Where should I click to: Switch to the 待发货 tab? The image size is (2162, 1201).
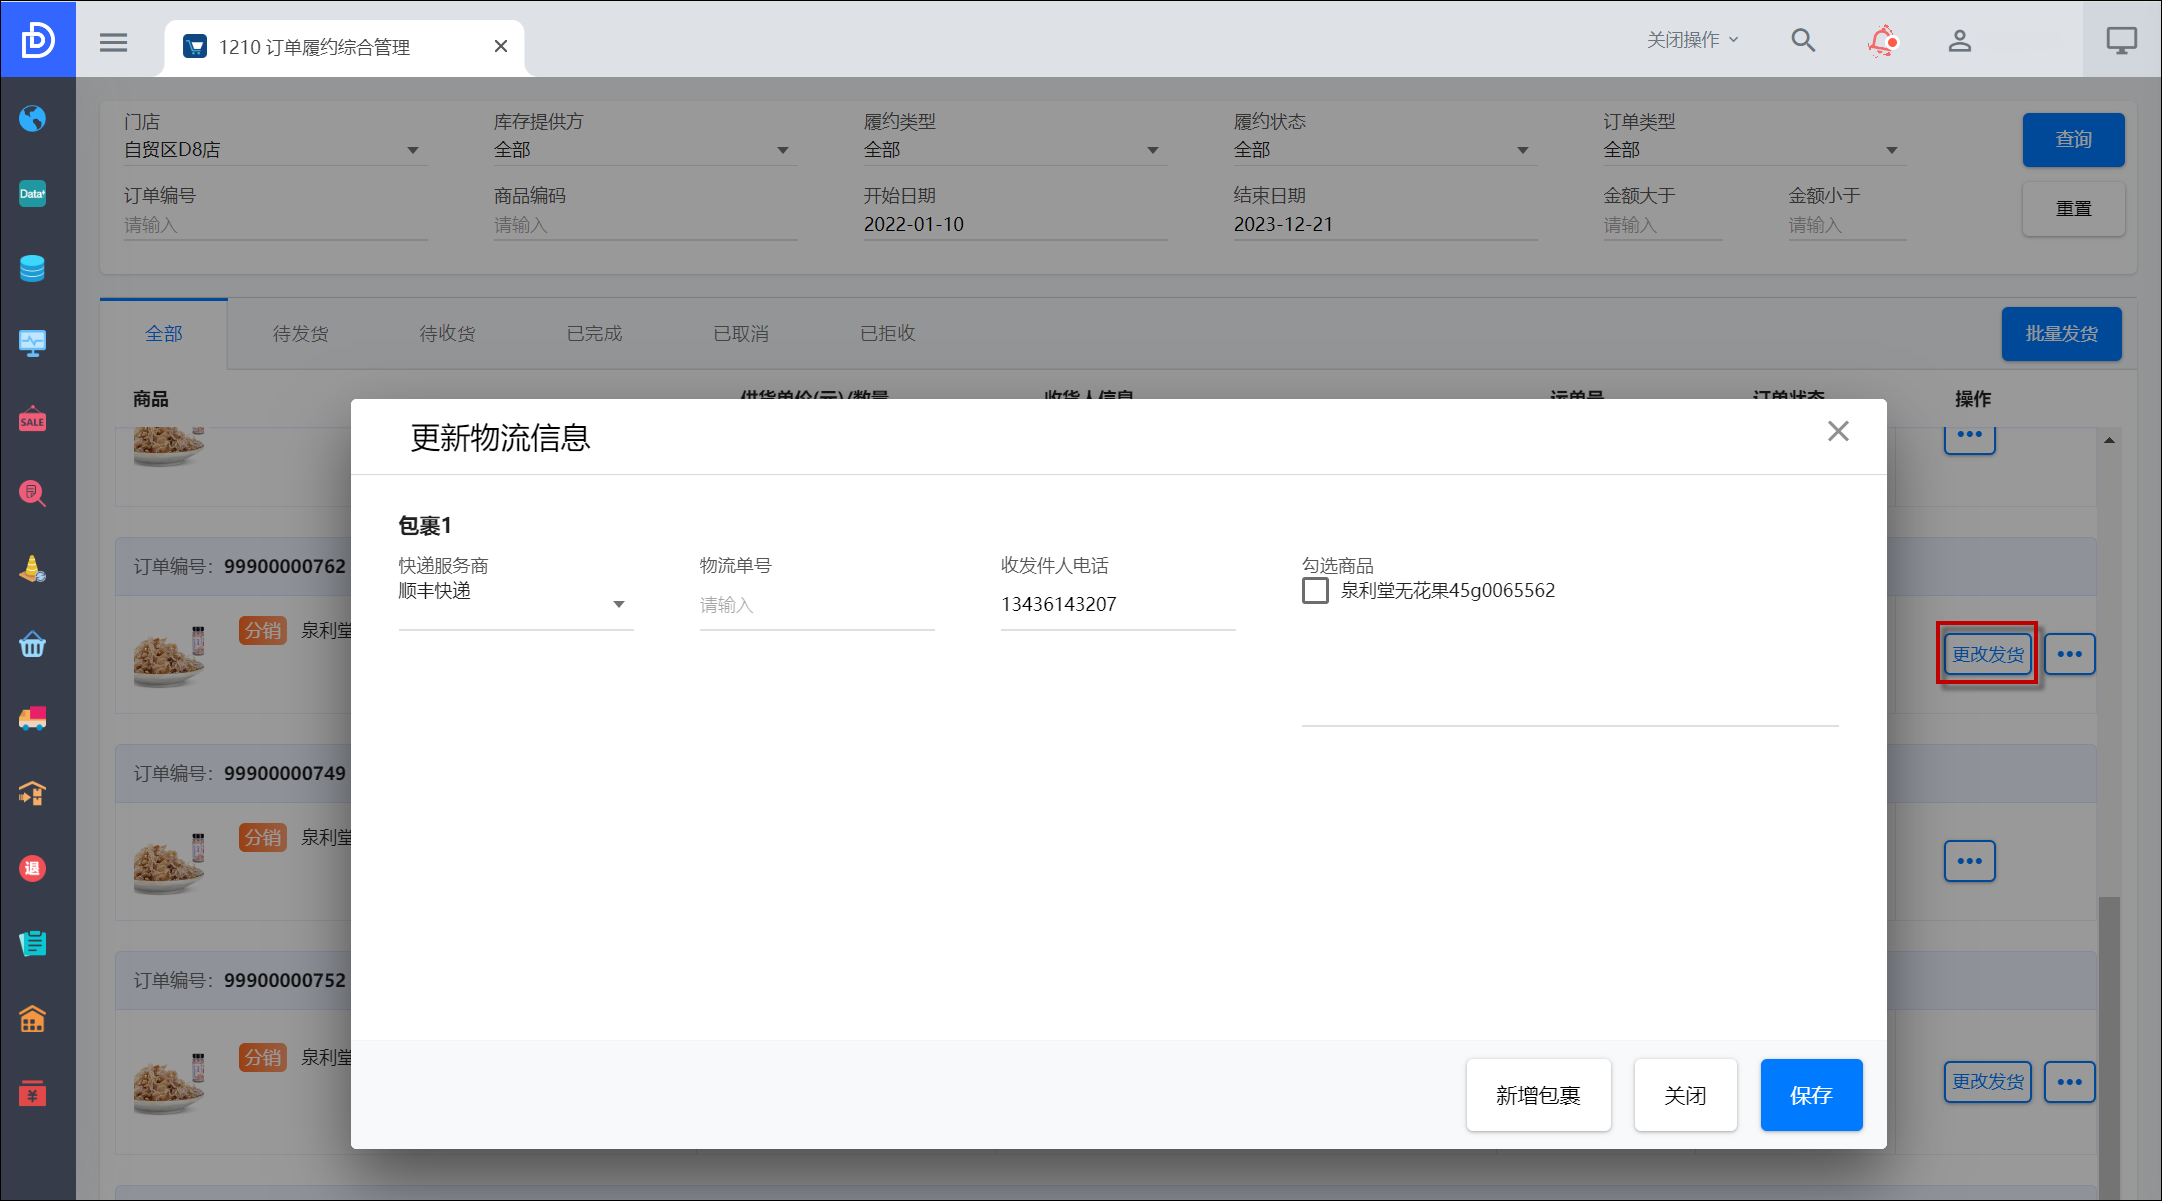tap(300, 334)
